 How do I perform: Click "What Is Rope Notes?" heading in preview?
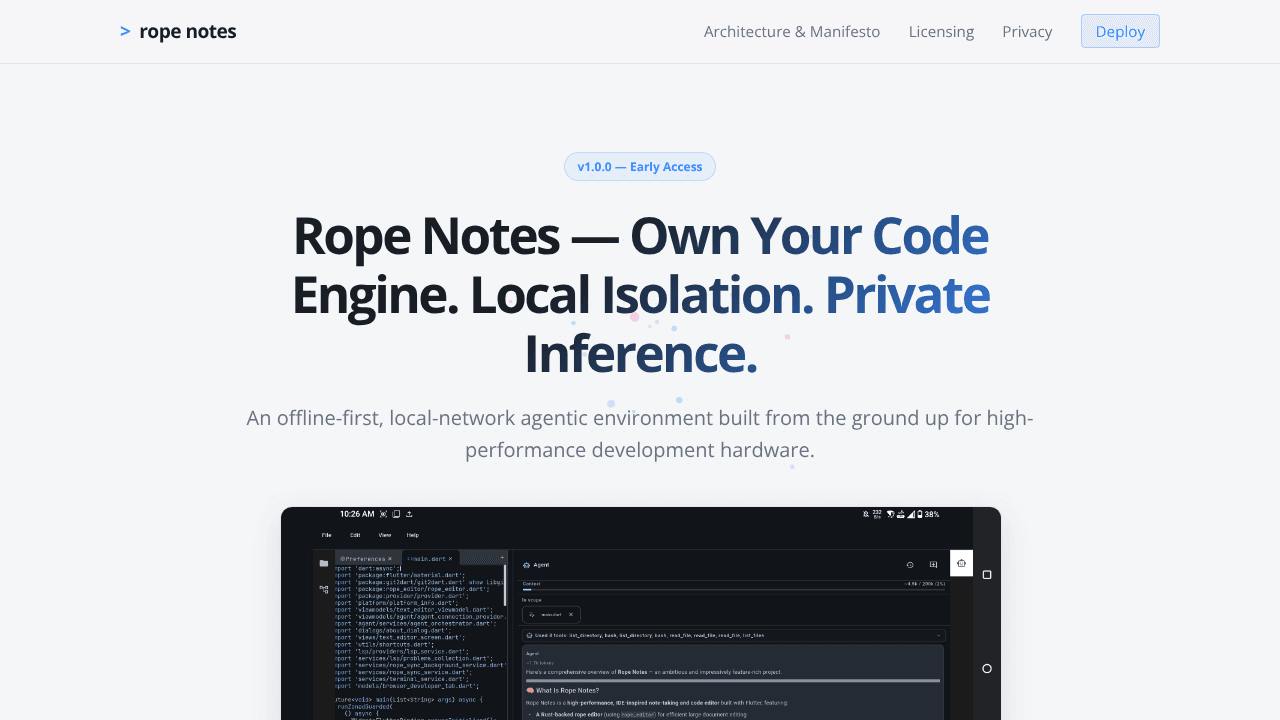561,690
